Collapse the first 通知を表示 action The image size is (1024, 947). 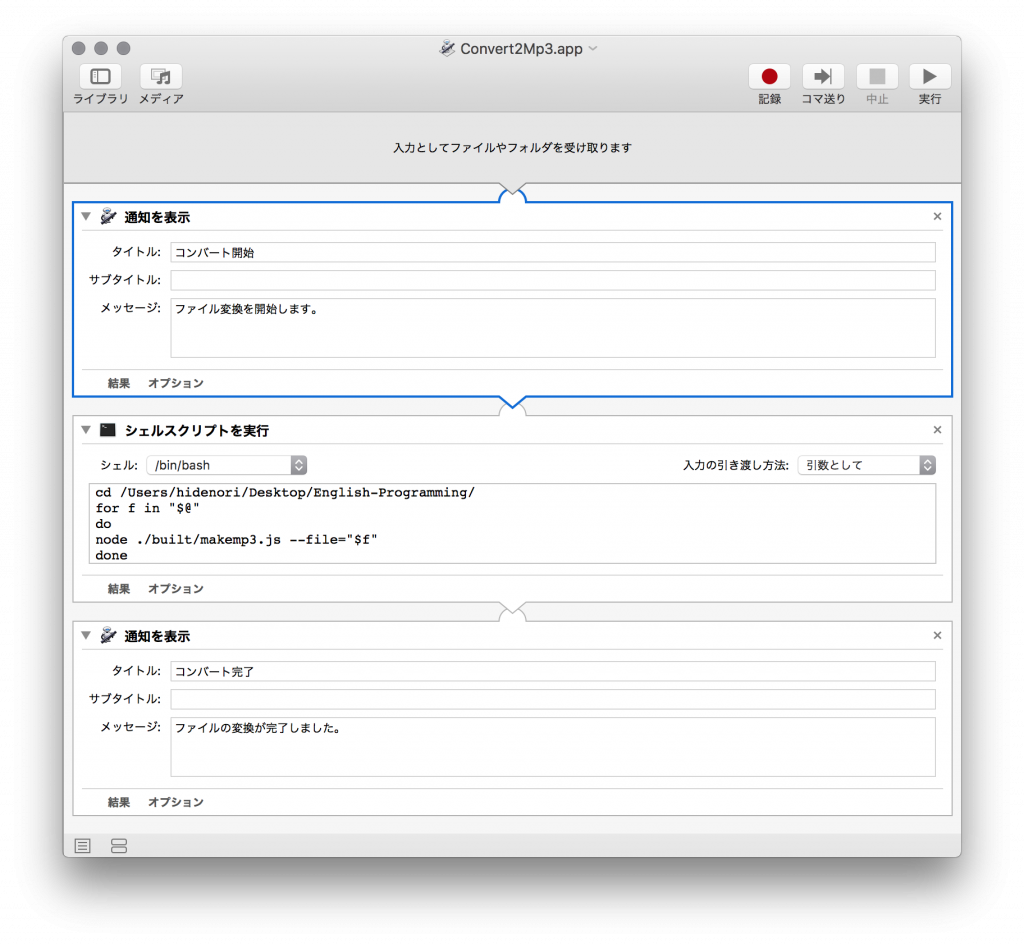[86, 216]
